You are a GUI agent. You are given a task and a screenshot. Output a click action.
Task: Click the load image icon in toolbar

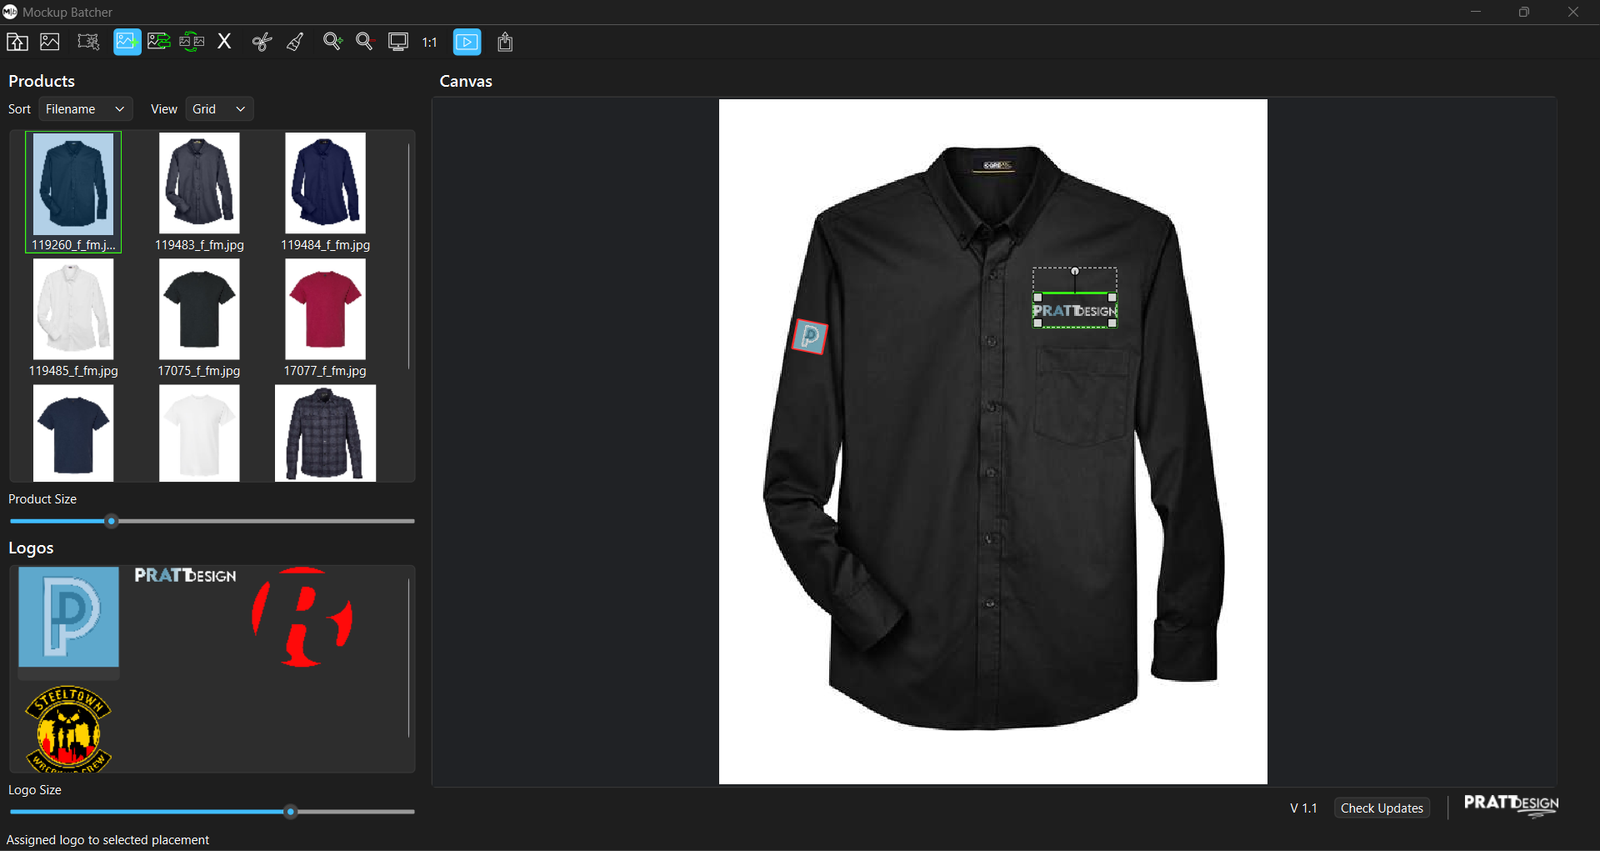coord(50,42)
